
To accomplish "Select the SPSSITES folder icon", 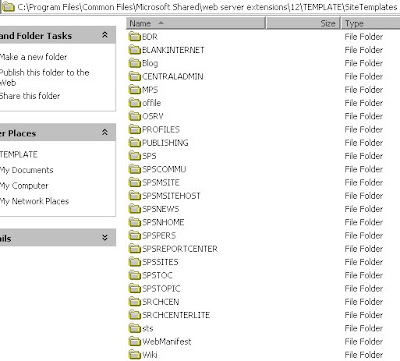I will pos(135,262).
